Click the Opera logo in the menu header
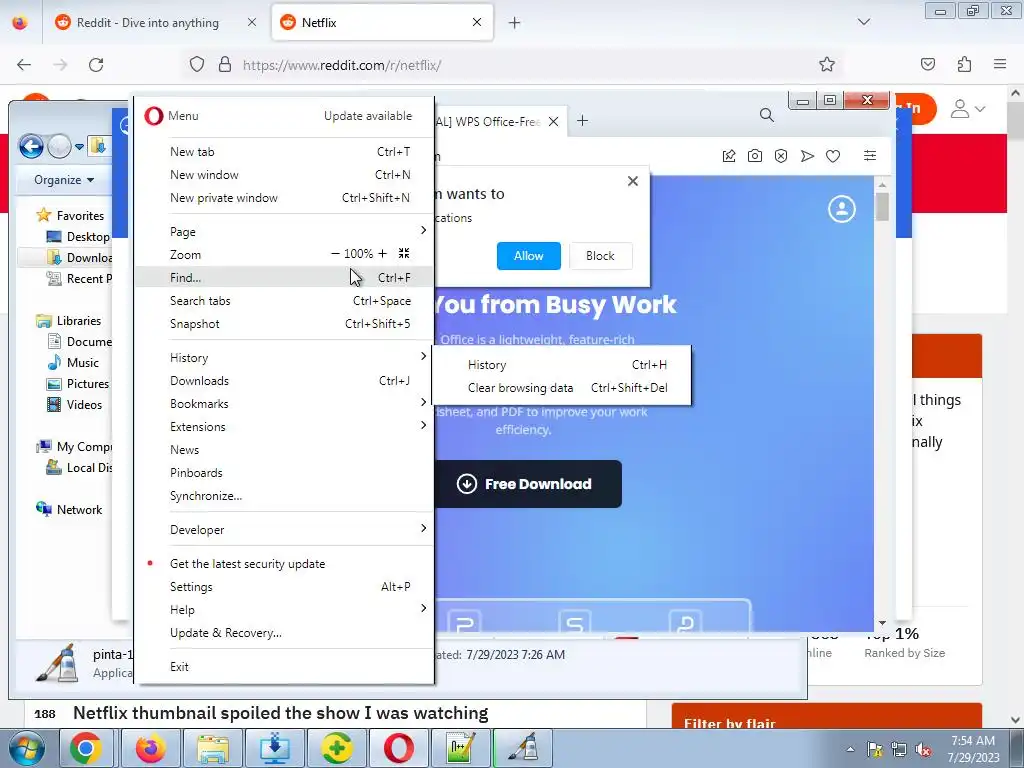Screen dimensions: 1024x768 (153, 116)
